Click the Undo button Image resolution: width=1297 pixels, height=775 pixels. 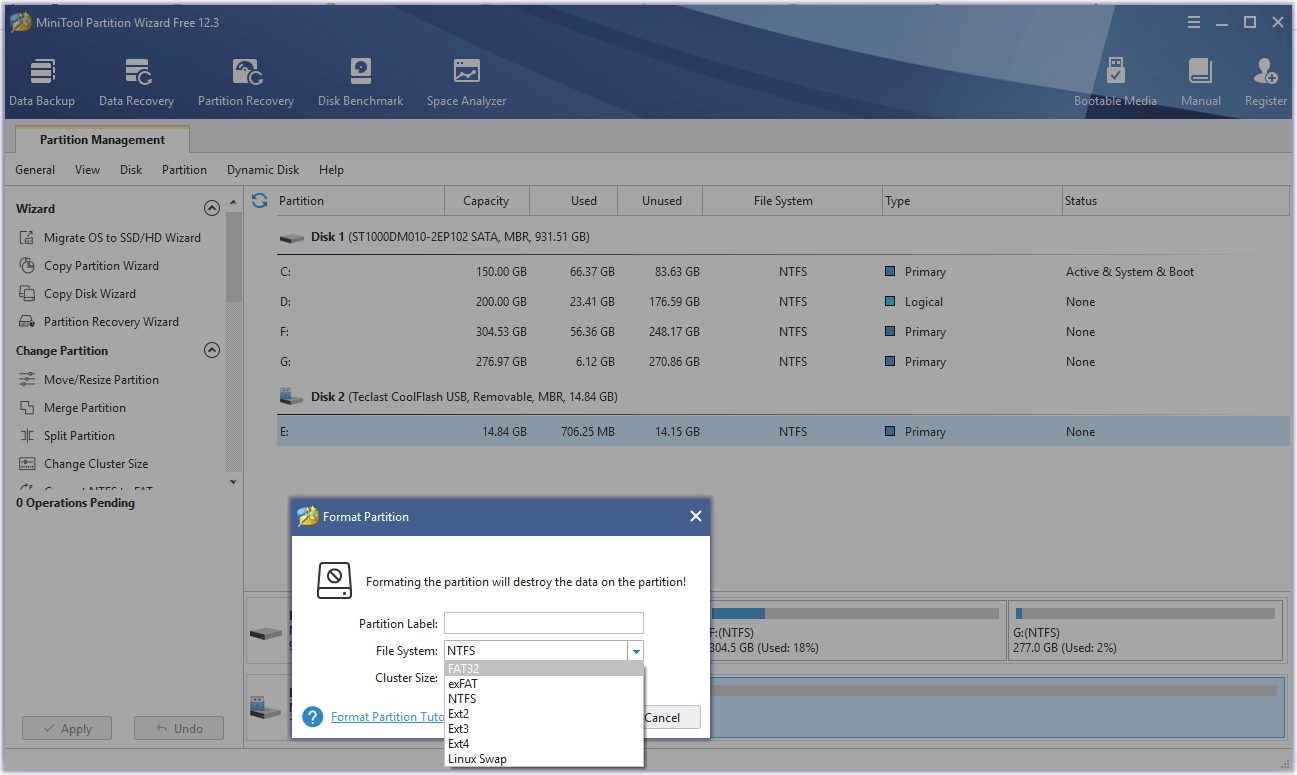click(179, 729)
